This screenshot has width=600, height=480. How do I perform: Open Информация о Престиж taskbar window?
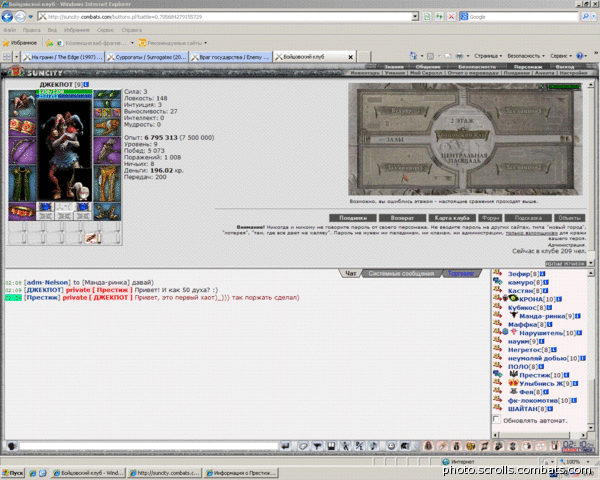click(241, 473)
